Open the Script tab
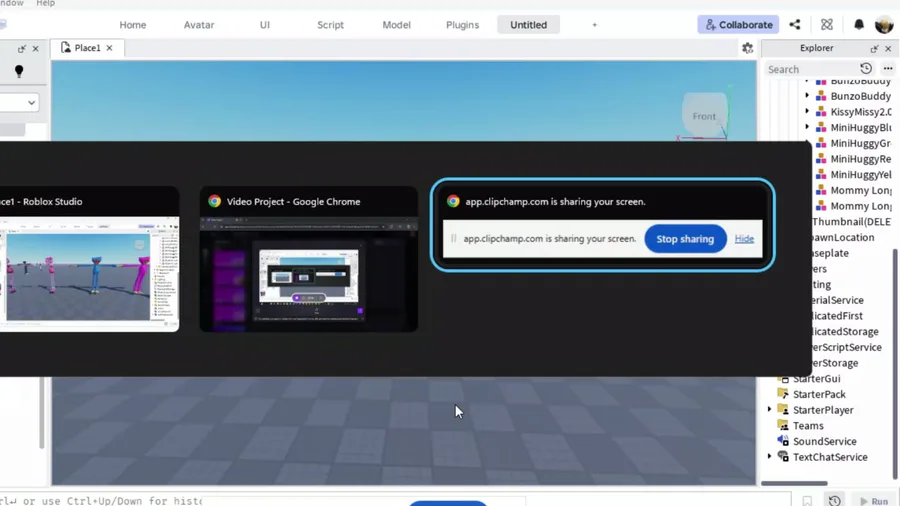This screenshot has height=506, width=900. click(330, 25)
